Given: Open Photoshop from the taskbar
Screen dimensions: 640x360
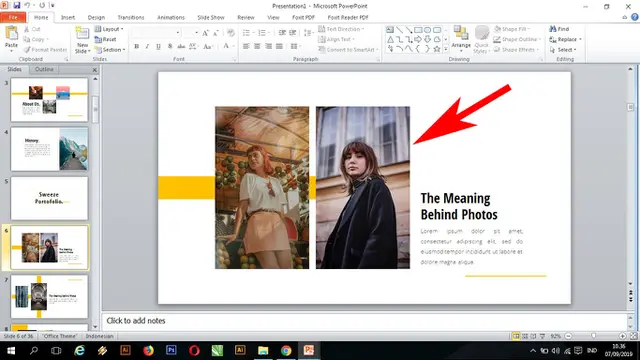Looking at the screenshot, I should click(x=171, y=350).
